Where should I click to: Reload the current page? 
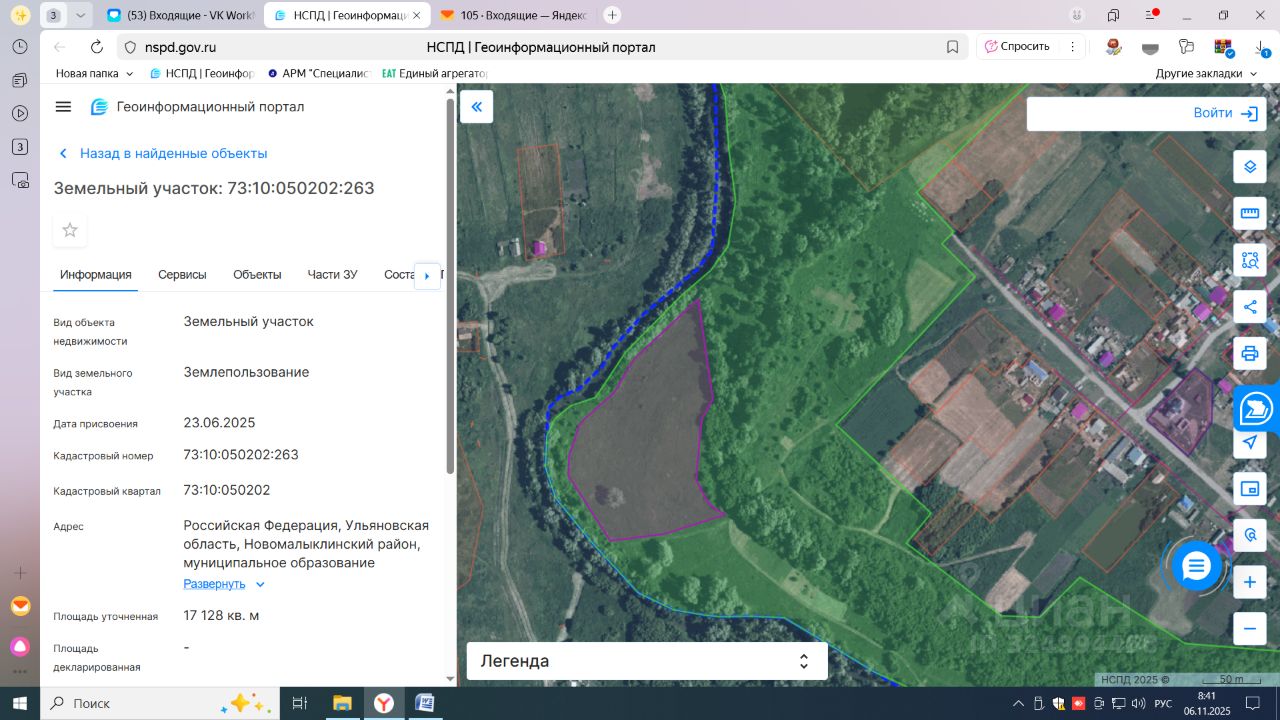(96, 47)
